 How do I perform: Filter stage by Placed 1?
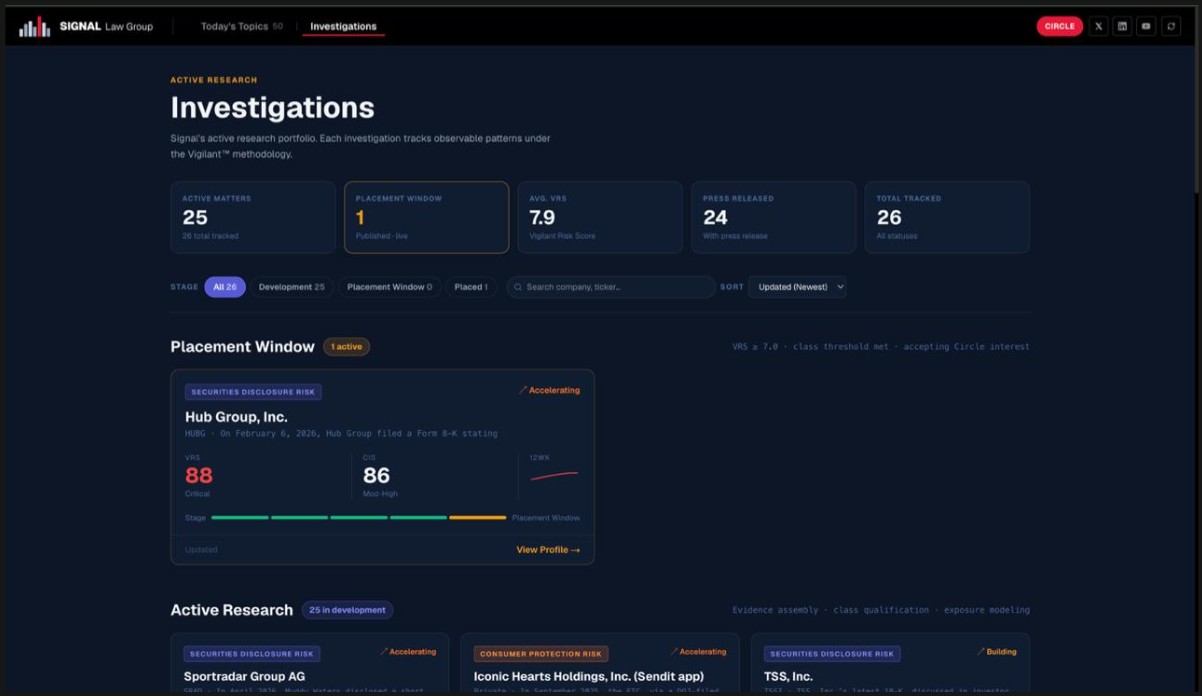point(471,287)
